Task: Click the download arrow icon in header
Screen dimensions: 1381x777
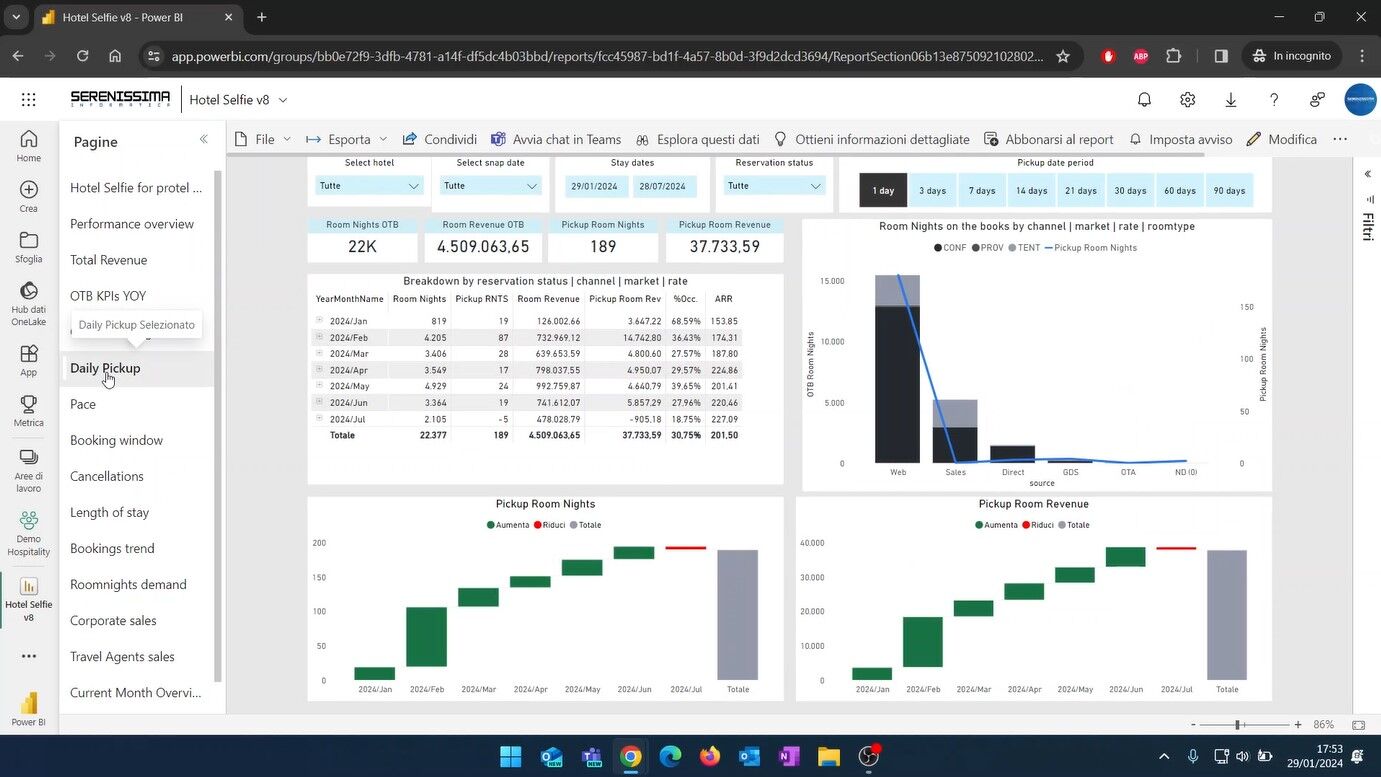Action: pyautogui.click(x=1230, y=99)
